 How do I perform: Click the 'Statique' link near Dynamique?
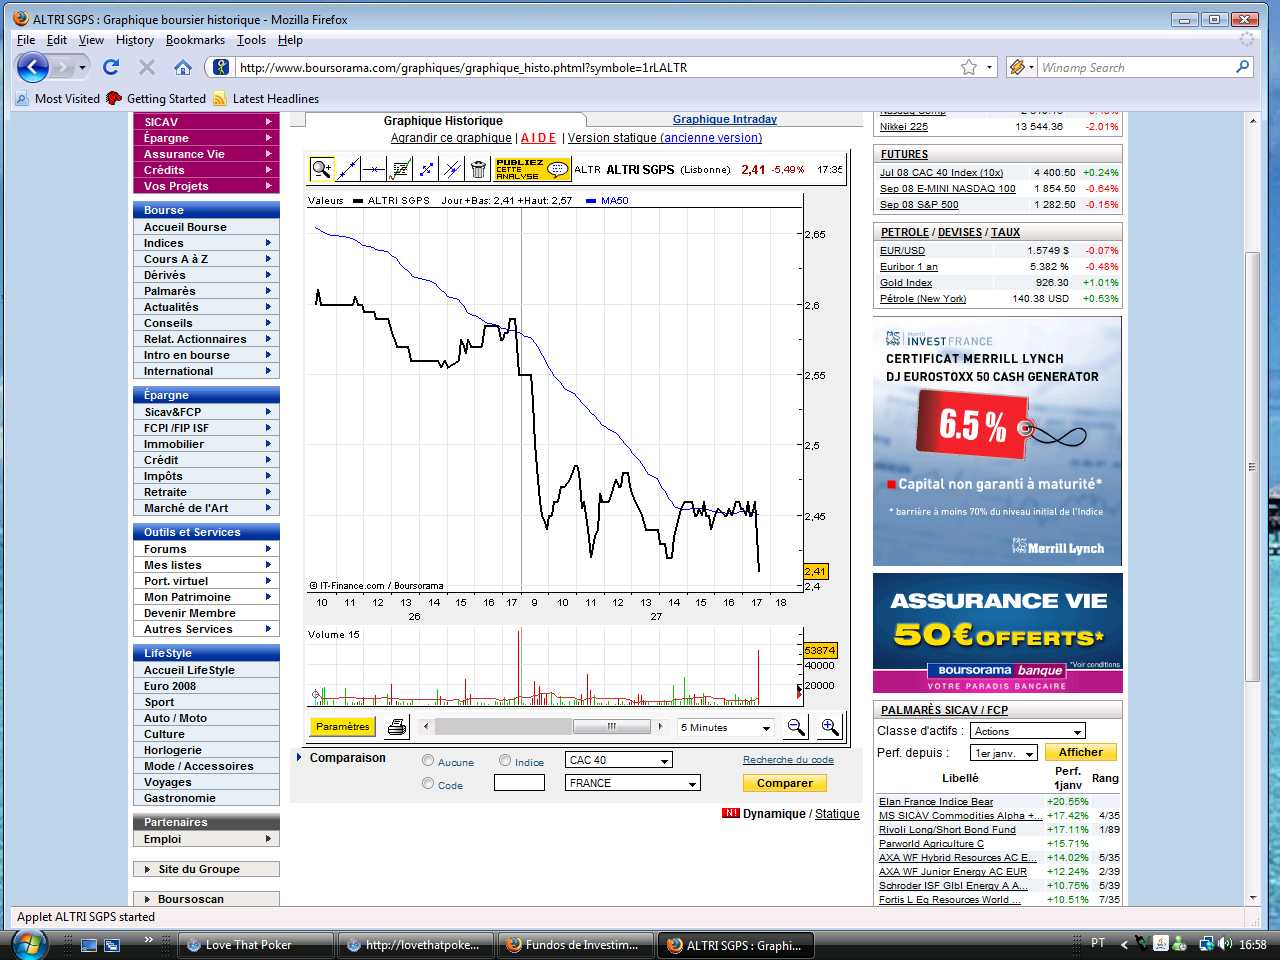tap(837, 814)
